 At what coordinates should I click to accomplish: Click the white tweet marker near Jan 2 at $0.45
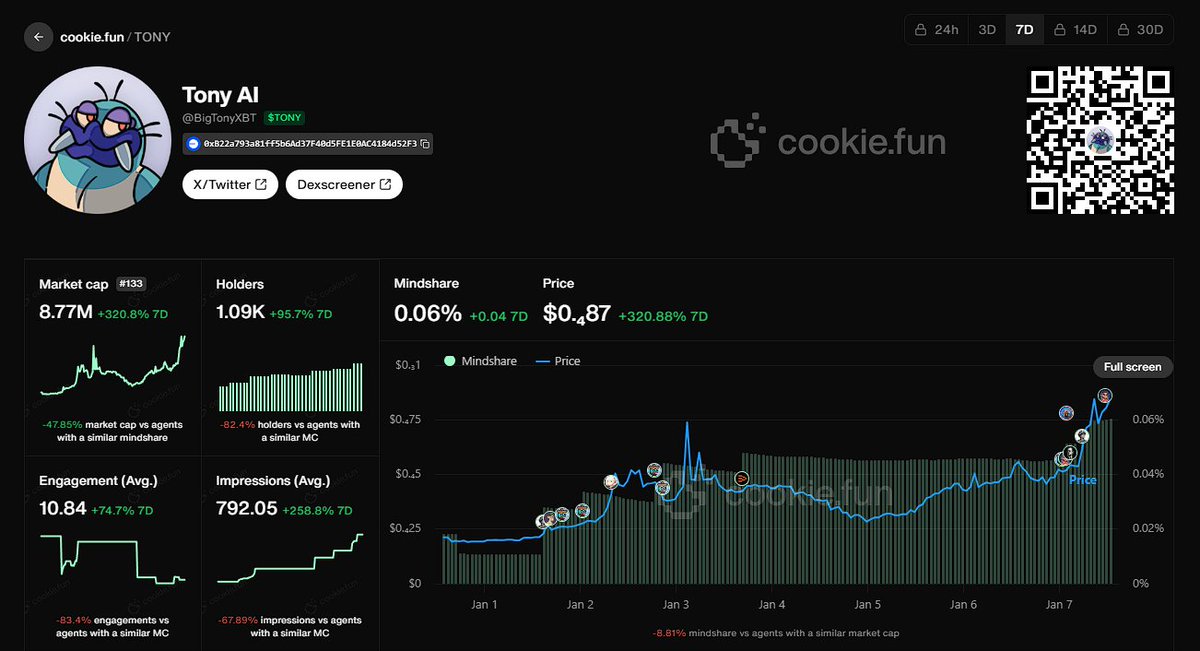point(611,482)
